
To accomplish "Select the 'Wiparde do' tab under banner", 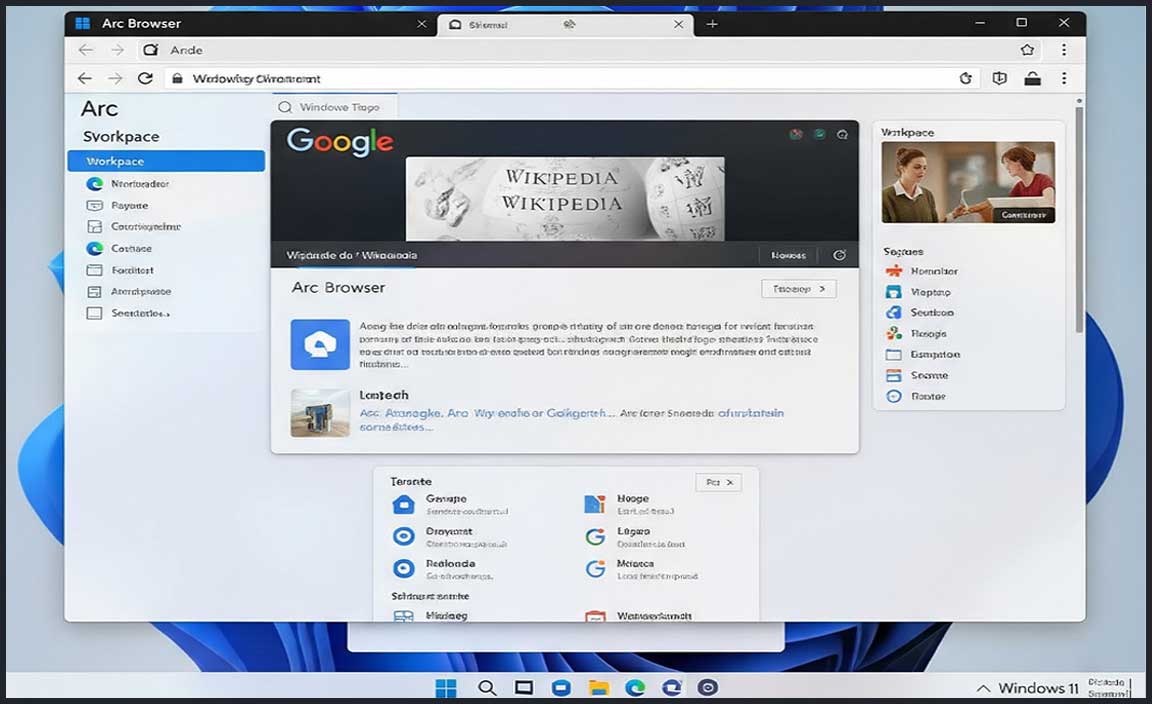I will coord(351,255).
